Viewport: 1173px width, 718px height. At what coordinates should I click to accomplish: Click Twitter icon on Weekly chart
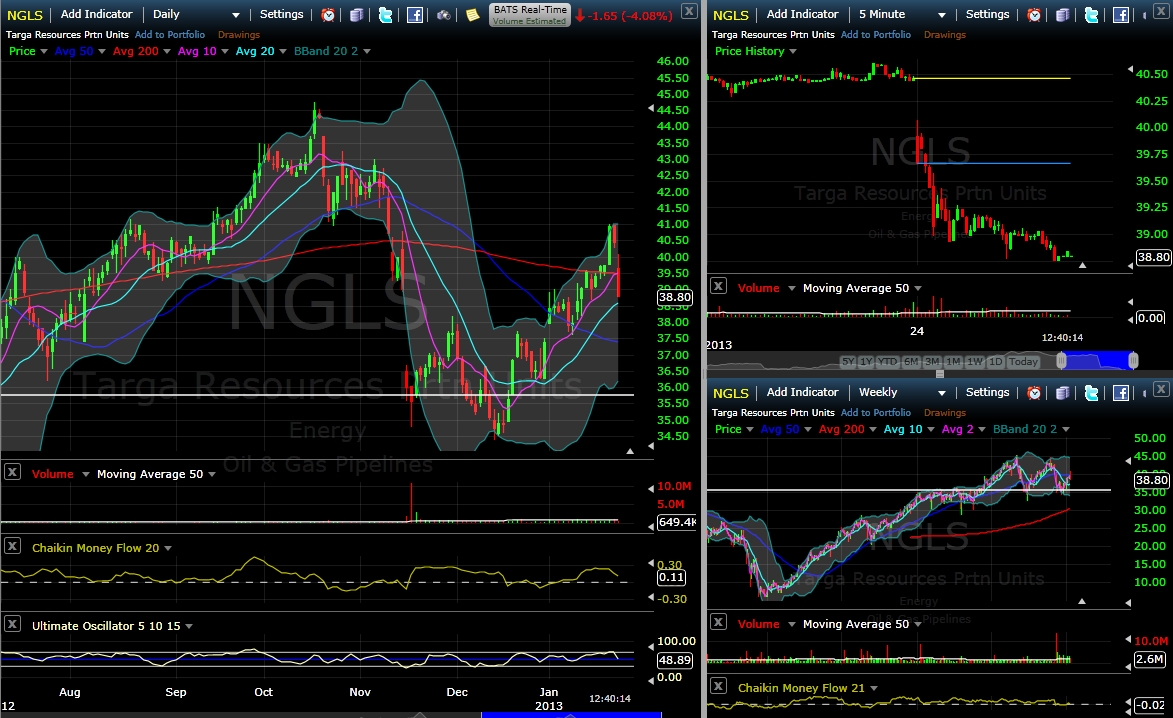pyautogui.click(x=1091, y=393)
